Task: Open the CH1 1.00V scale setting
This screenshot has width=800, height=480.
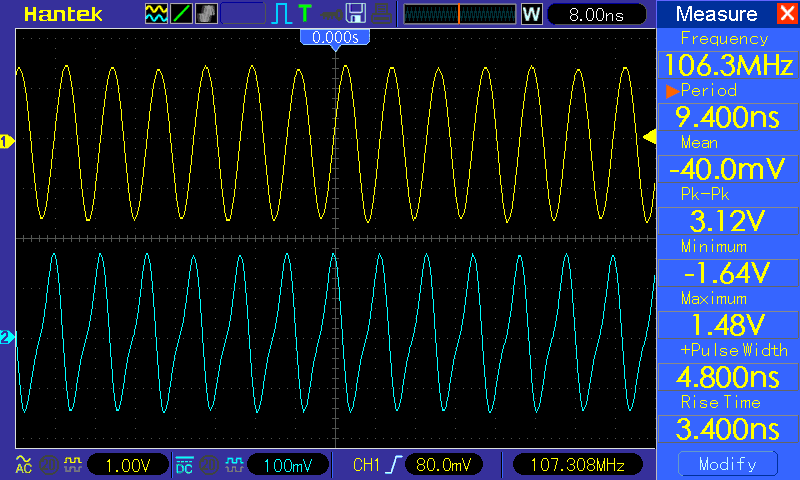Action: [x=128, y=464]
